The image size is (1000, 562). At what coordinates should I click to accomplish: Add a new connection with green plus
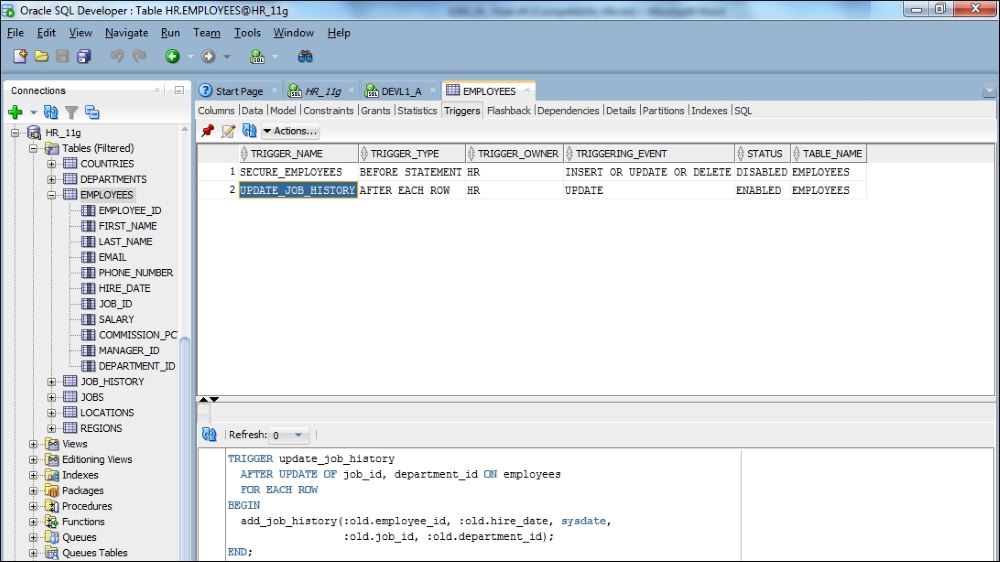click(15, 112)
